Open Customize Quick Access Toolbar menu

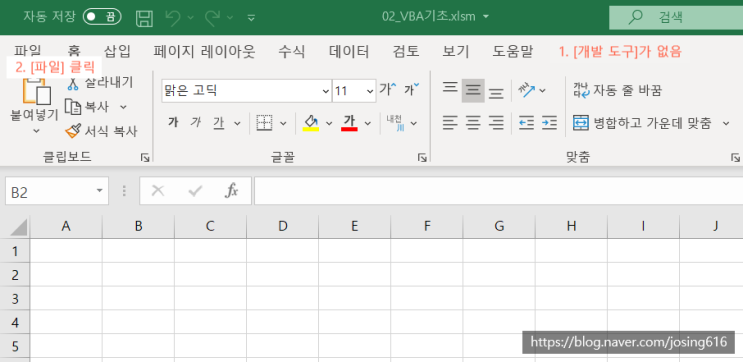click(x=252, y=18)
